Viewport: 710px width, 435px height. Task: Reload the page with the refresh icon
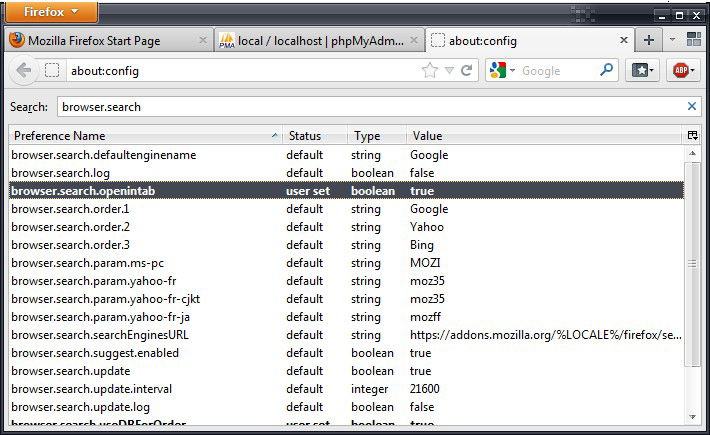coord(466,71)
